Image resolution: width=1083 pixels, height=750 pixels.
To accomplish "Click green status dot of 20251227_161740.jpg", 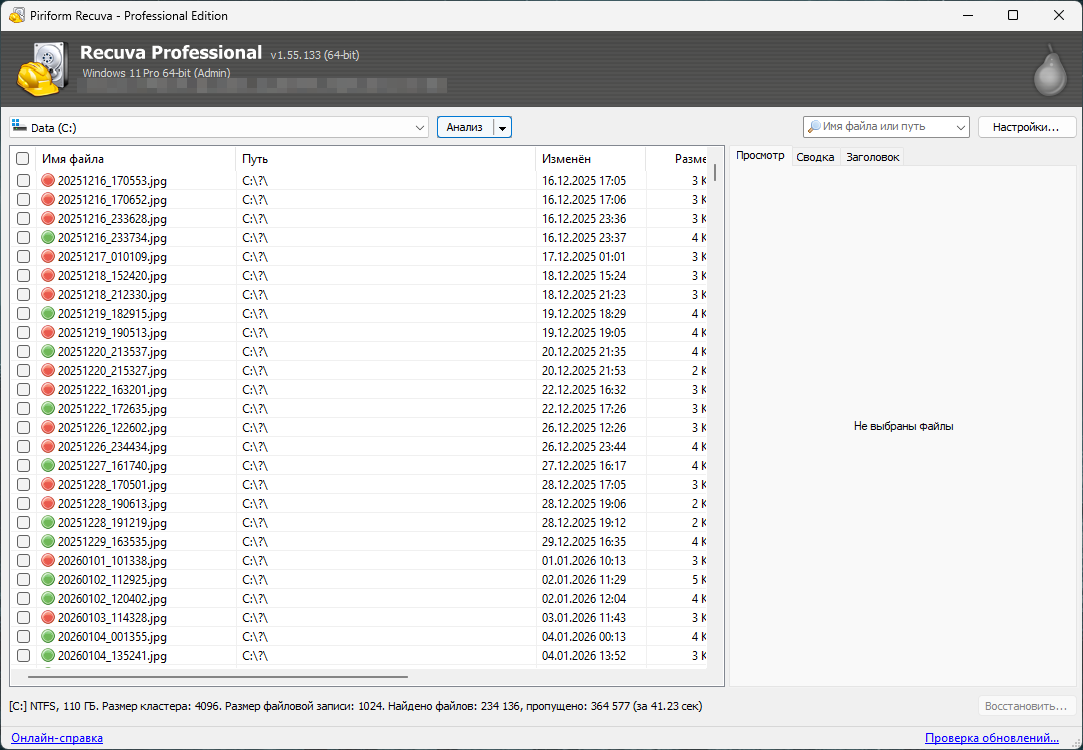I will 48,465.
